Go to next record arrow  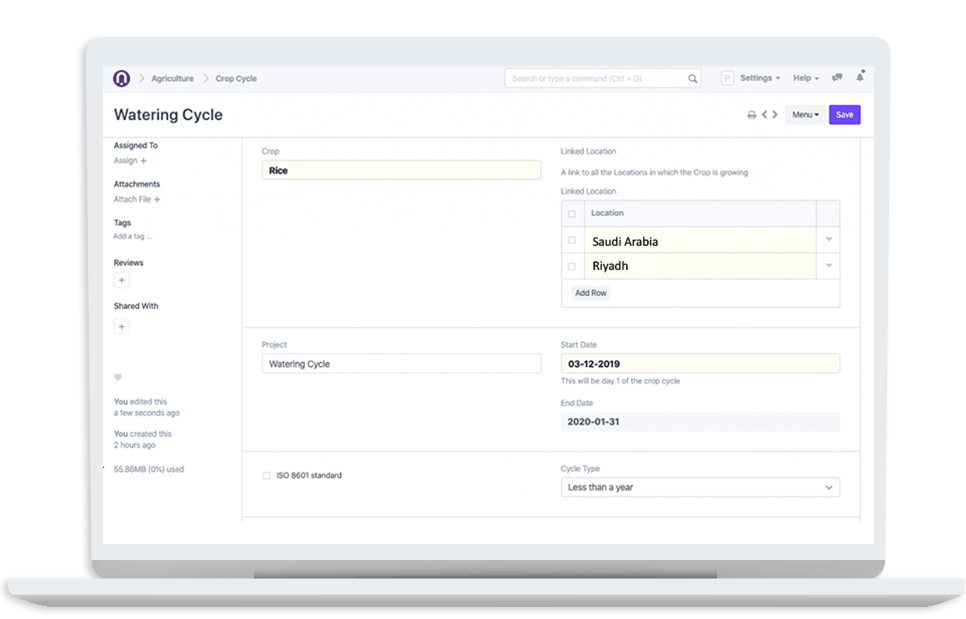click(x=775, y=115)
